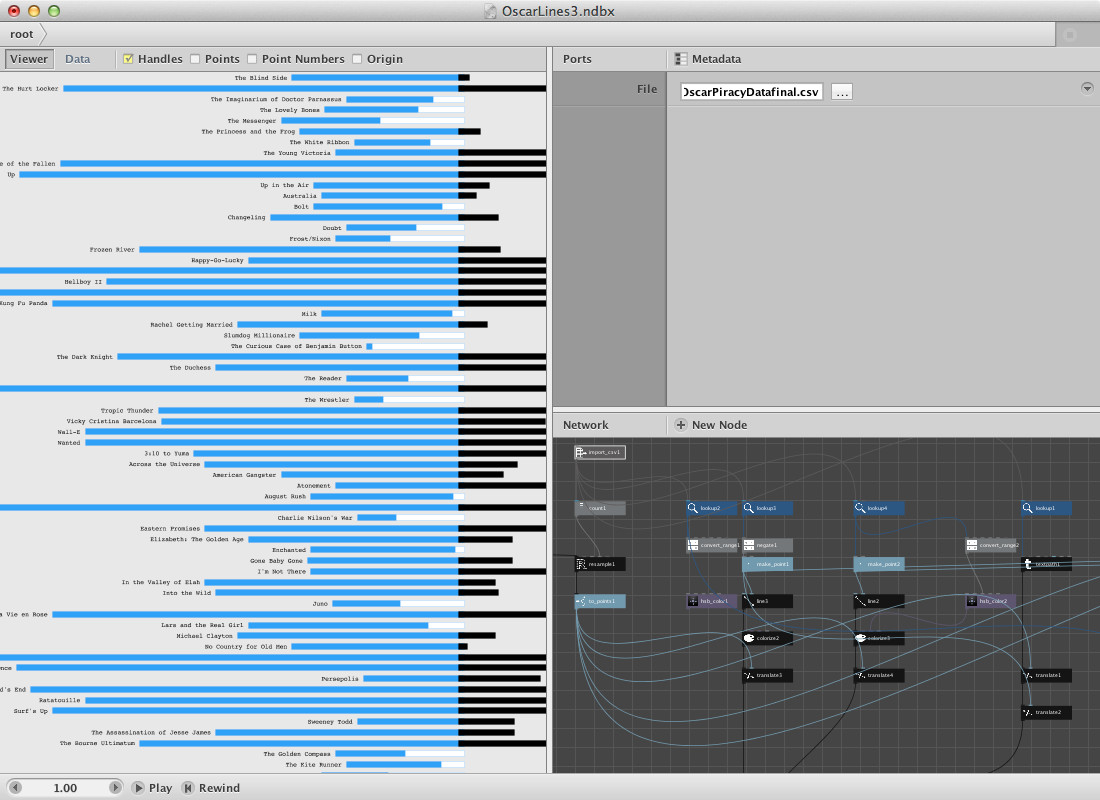Click the plus icon beside New Node
1100x800 pixels.
pos(680,425)
